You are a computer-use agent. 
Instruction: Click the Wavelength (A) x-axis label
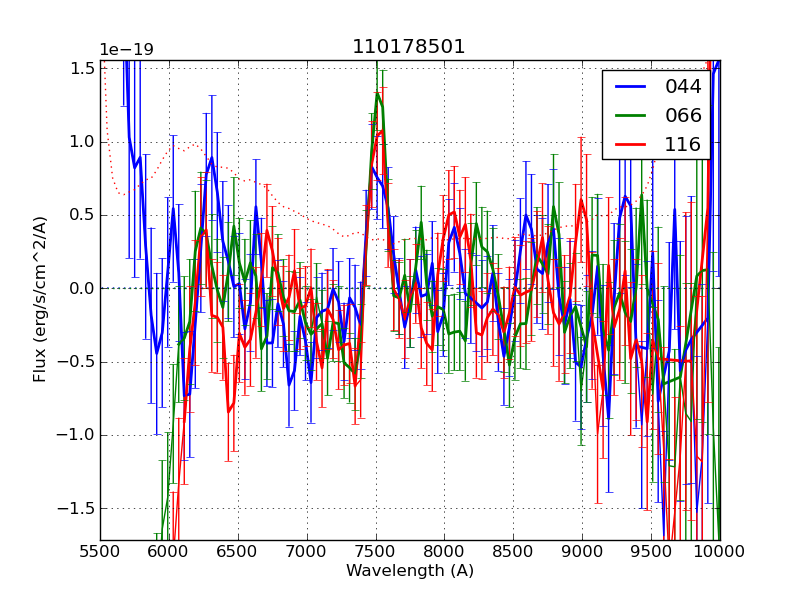[x=410, y=571]
